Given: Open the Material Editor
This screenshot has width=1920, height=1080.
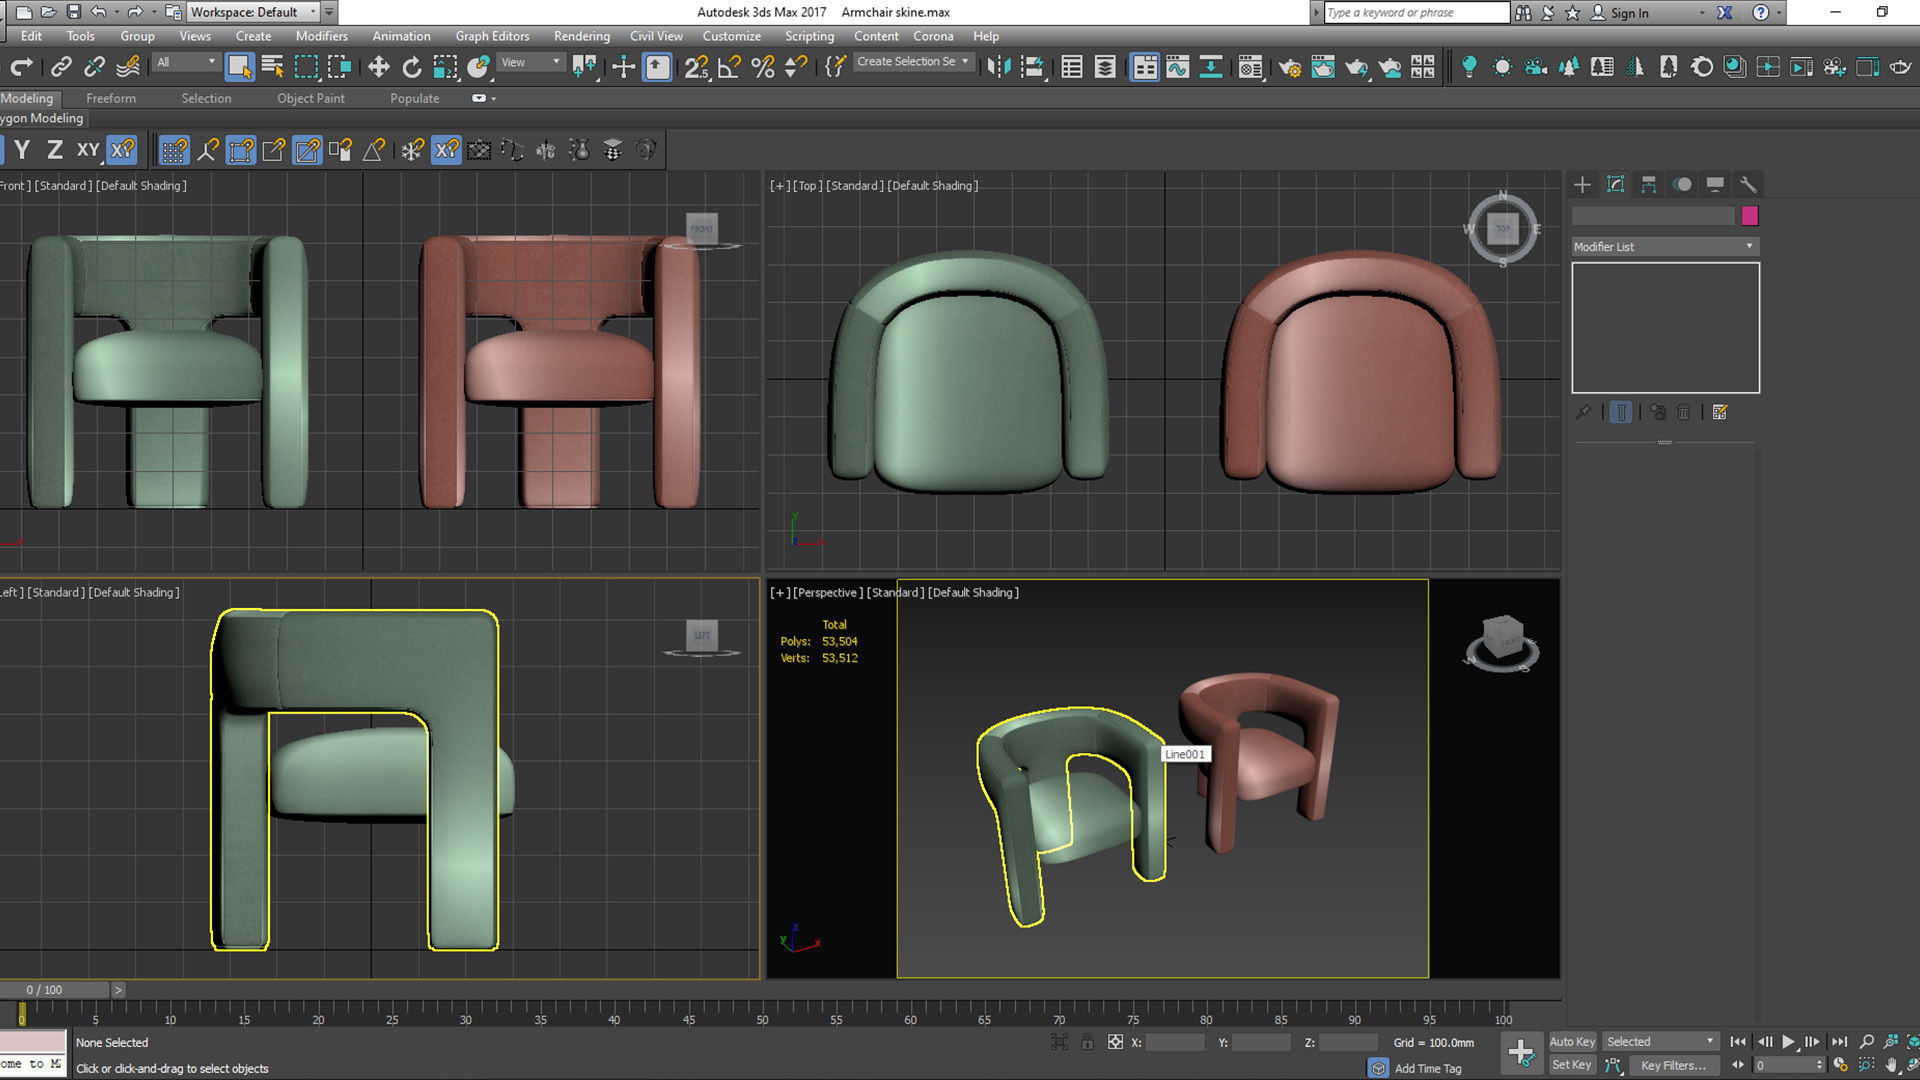Looking at the screenshot, I should [1250, 67].
